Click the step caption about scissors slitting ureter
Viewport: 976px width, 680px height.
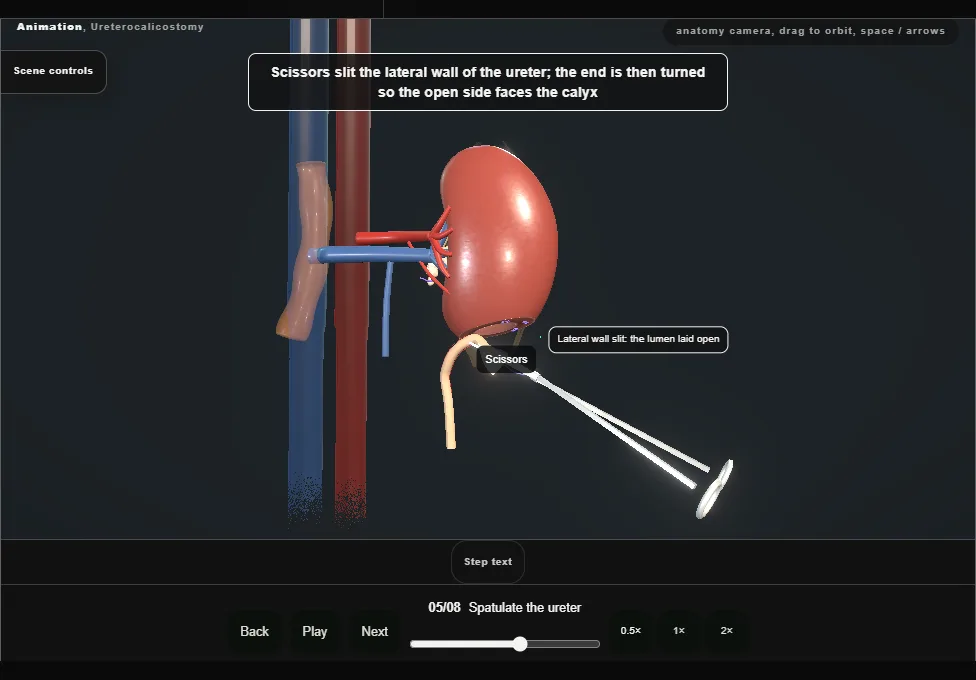(x=488, y=82)
